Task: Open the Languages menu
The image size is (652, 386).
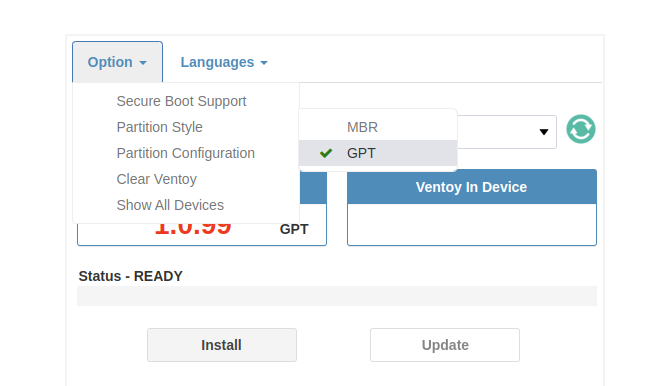Action: click(x=224, y=62)
